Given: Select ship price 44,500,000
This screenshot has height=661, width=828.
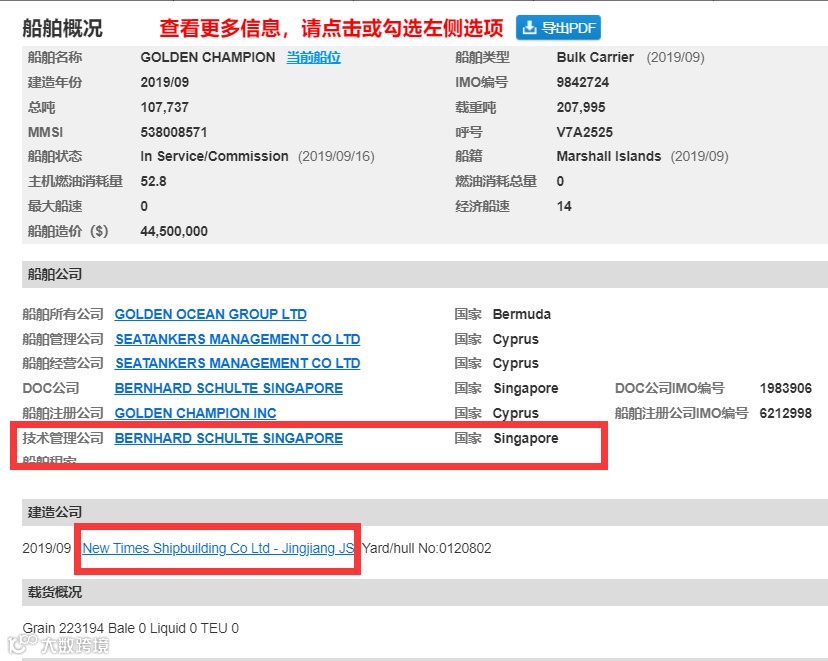Looking at the screenshot, I should point(174,231).
